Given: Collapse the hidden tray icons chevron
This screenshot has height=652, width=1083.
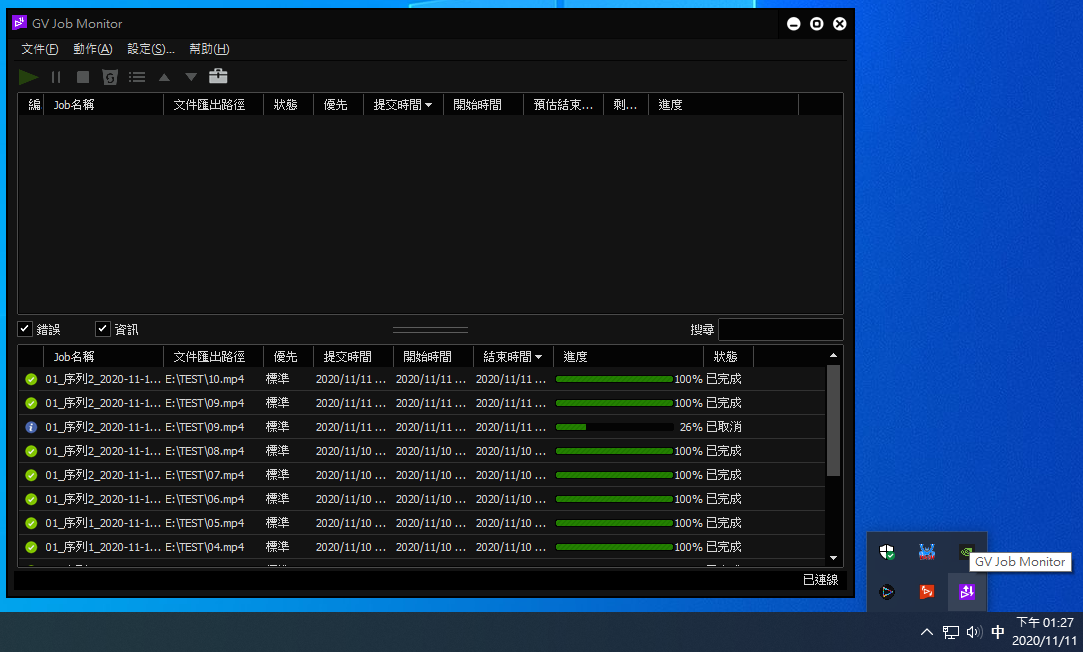Looking at the screenshot, I should point(927,632).
